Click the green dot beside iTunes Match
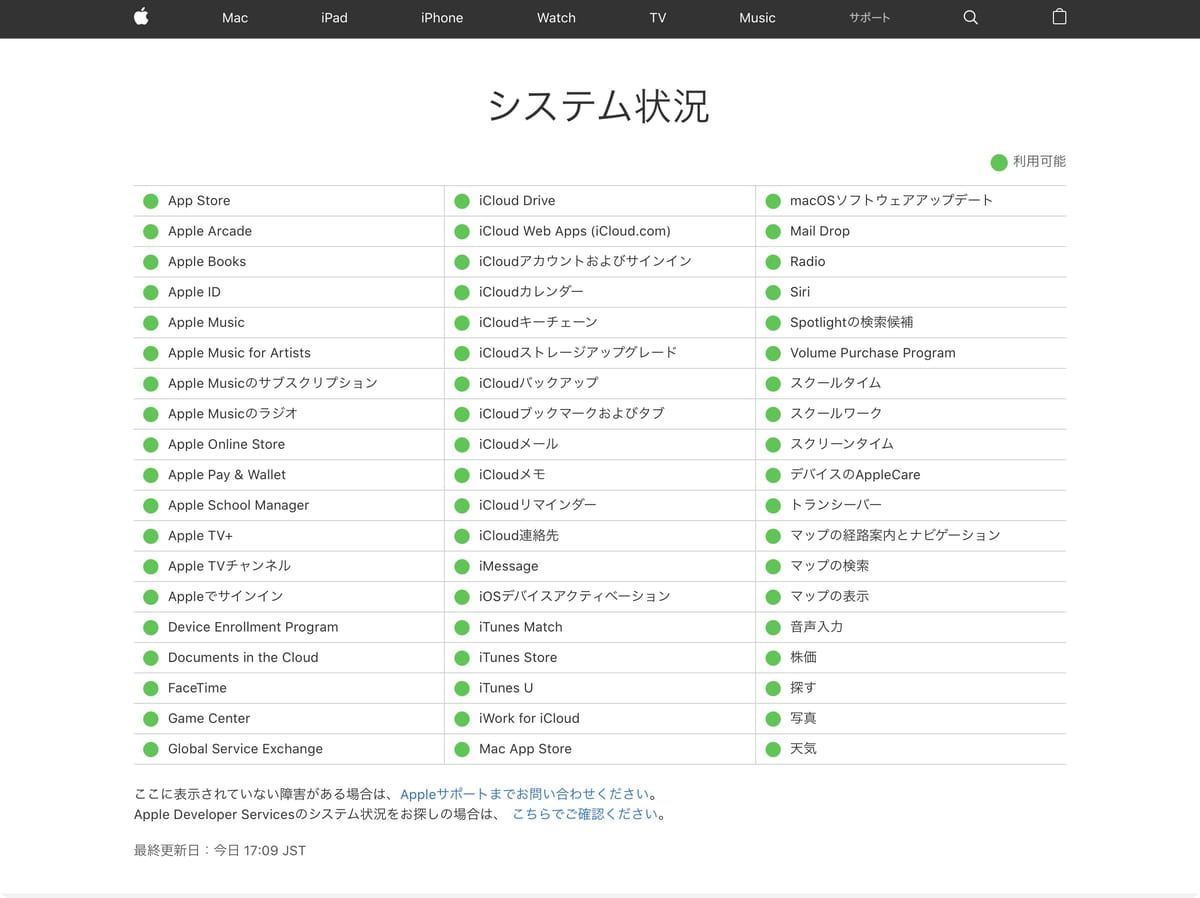 [461, 628]
